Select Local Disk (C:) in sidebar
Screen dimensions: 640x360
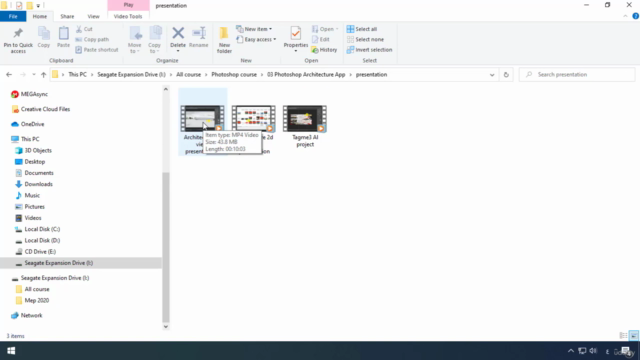42,229
